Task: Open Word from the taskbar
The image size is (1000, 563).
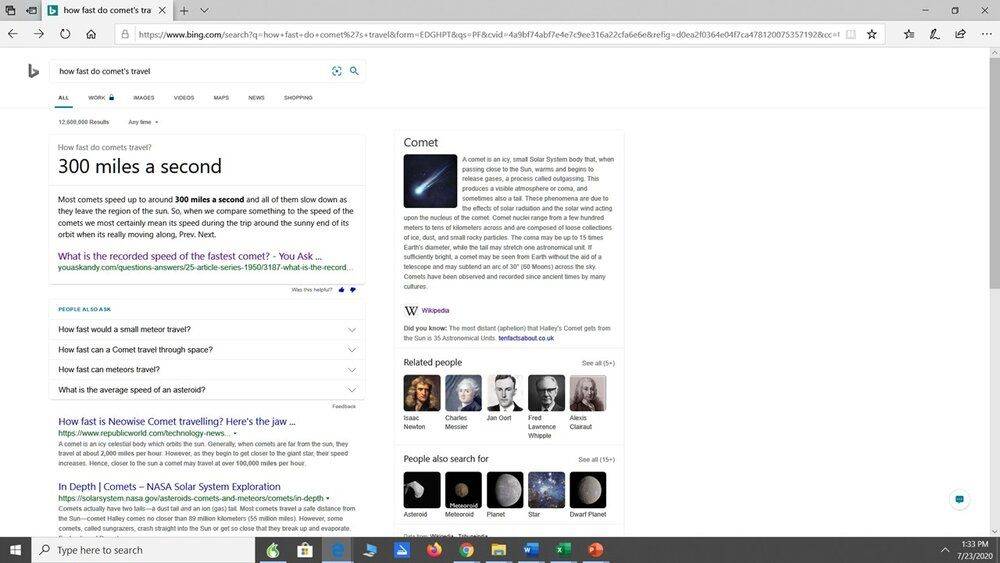Action: [x=531, y=550]
